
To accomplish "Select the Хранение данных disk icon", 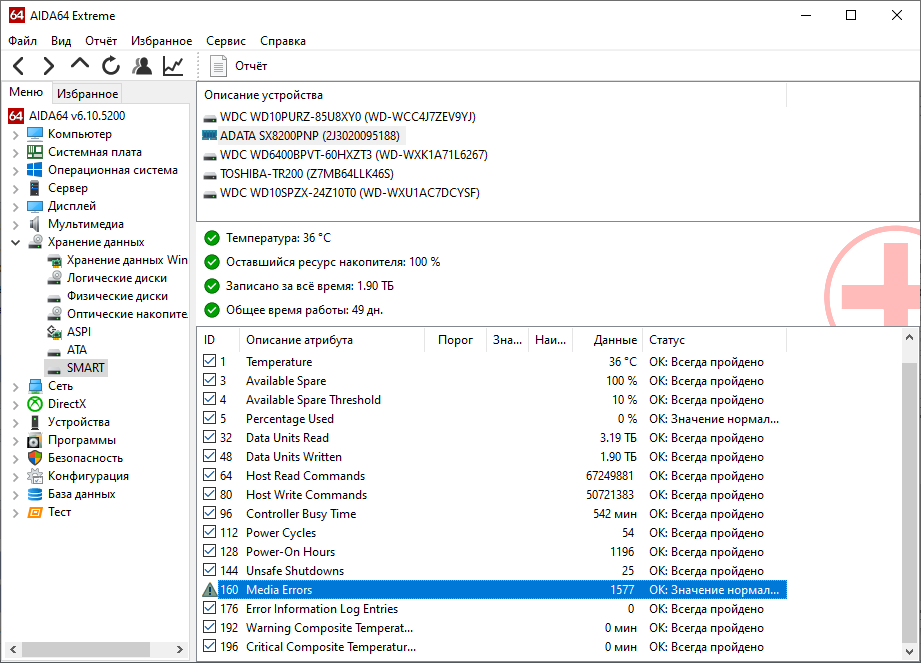I will (x=35, y=242).
